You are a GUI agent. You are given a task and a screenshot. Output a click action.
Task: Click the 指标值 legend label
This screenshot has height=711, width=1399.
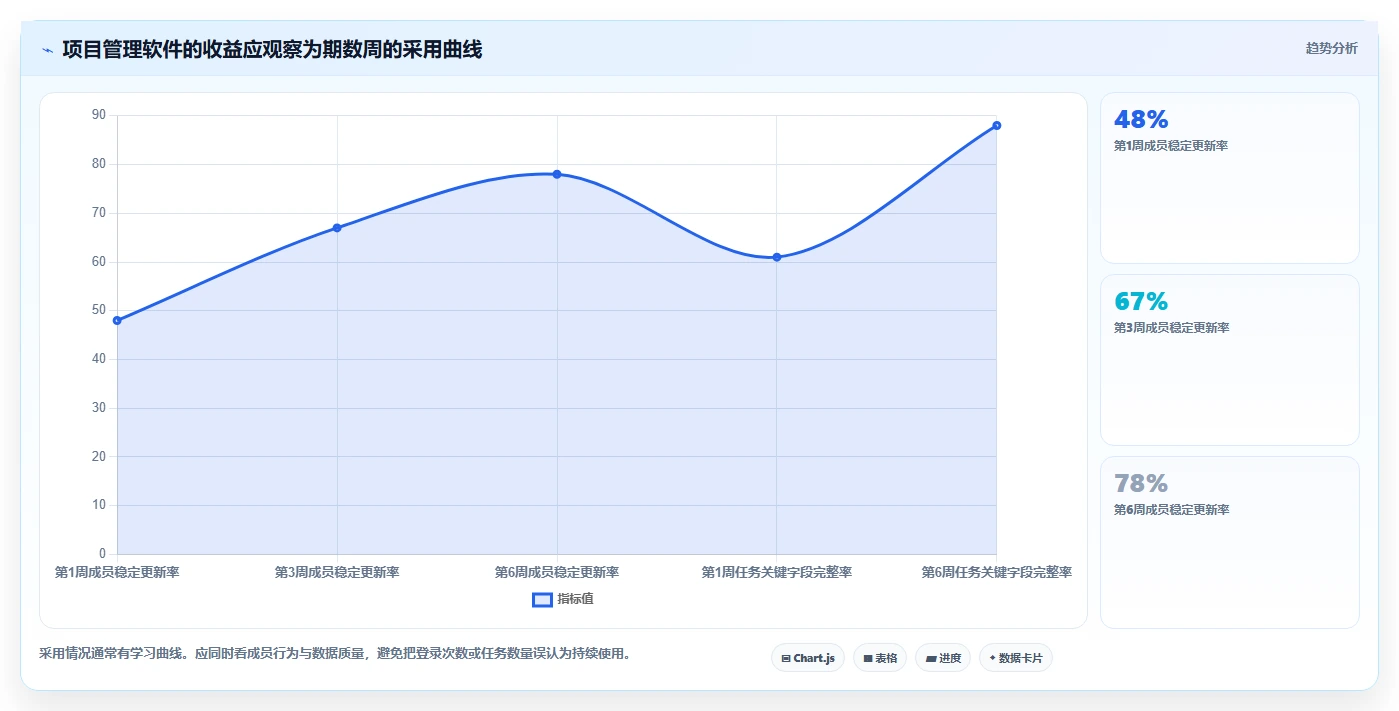coord(575,599)
